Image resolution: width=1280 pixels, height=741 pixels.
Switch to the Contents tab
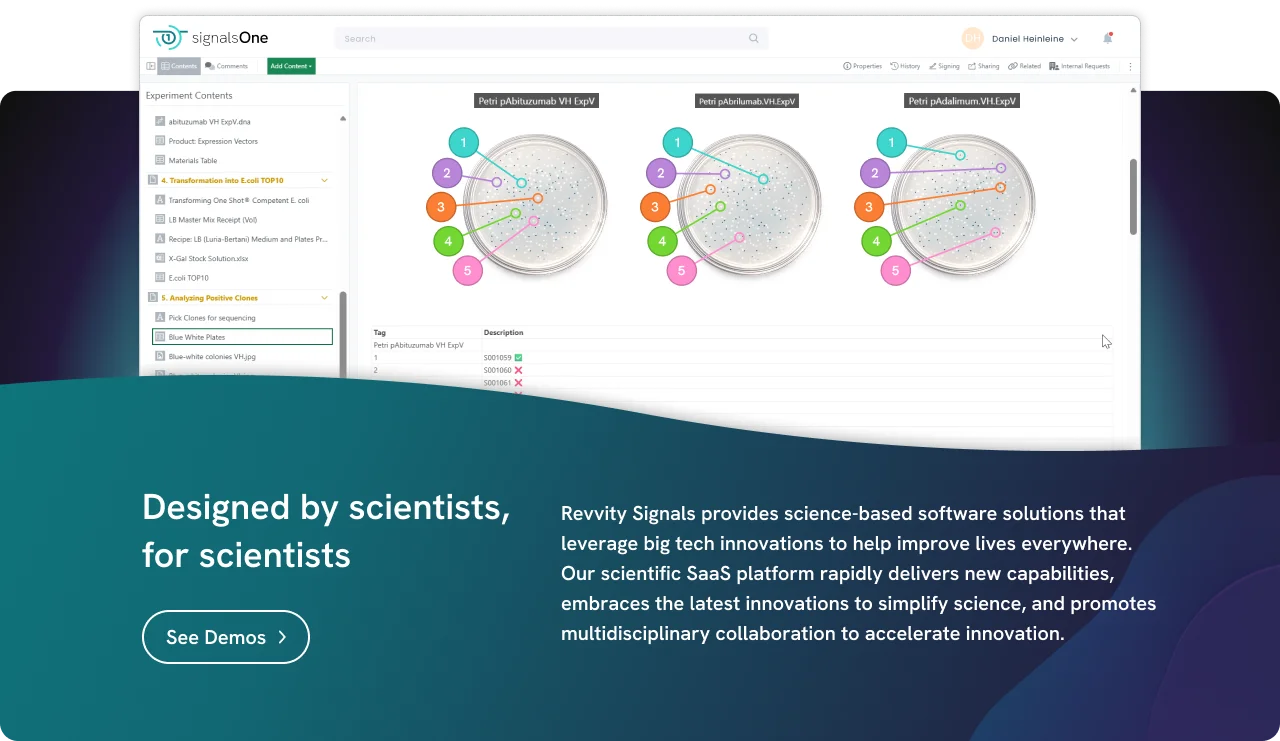click(x=179, y=66)
